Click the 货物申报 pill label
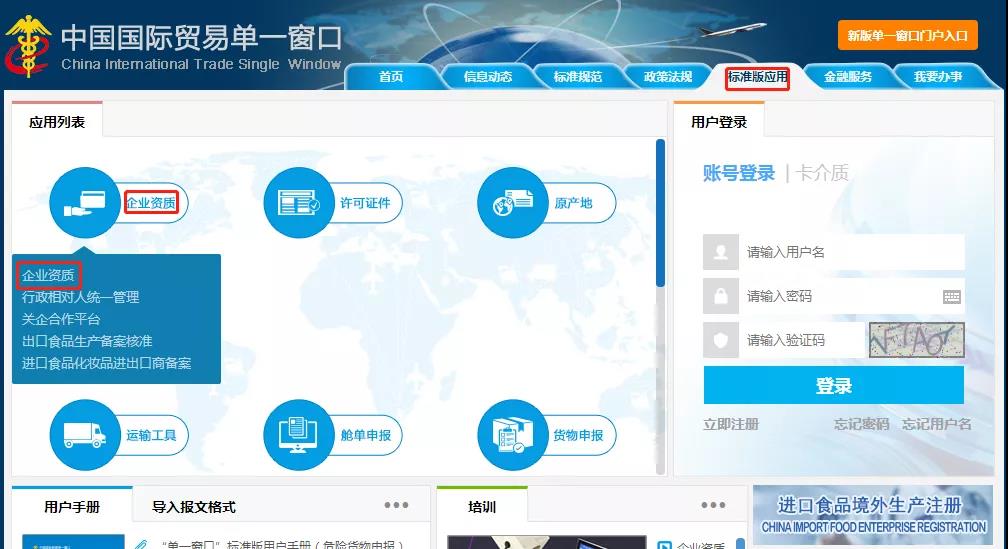Image resolution: width=1008 pixels, height=549 pixels. [x=579, y=435]
